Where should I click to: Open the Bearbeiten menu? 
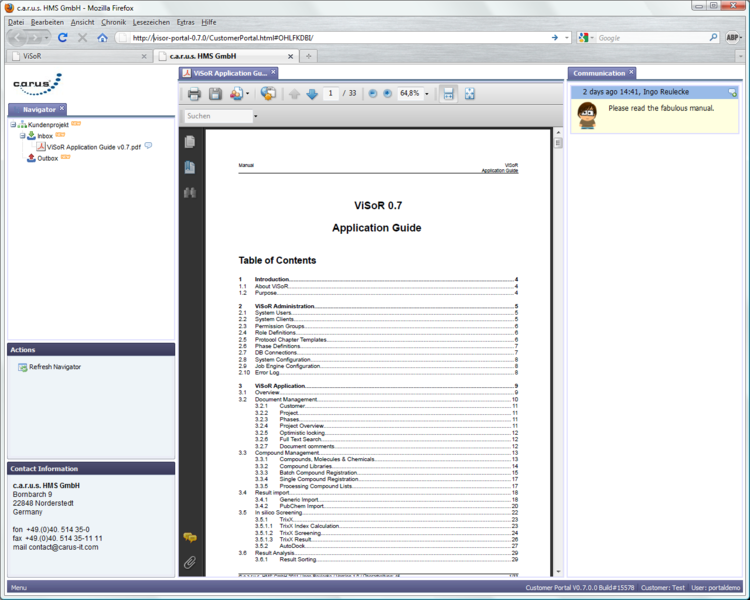[x=47, y=22]
